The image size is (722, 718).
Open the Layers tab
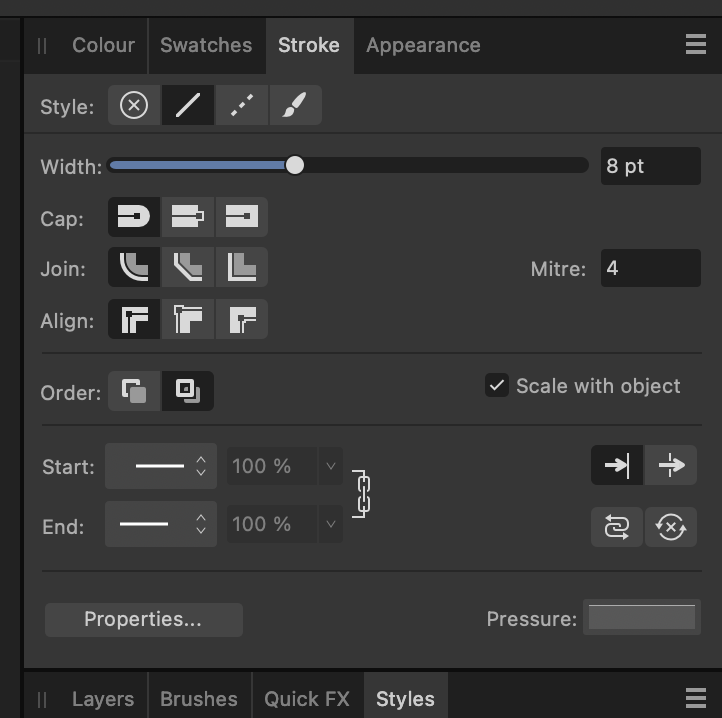103,699
